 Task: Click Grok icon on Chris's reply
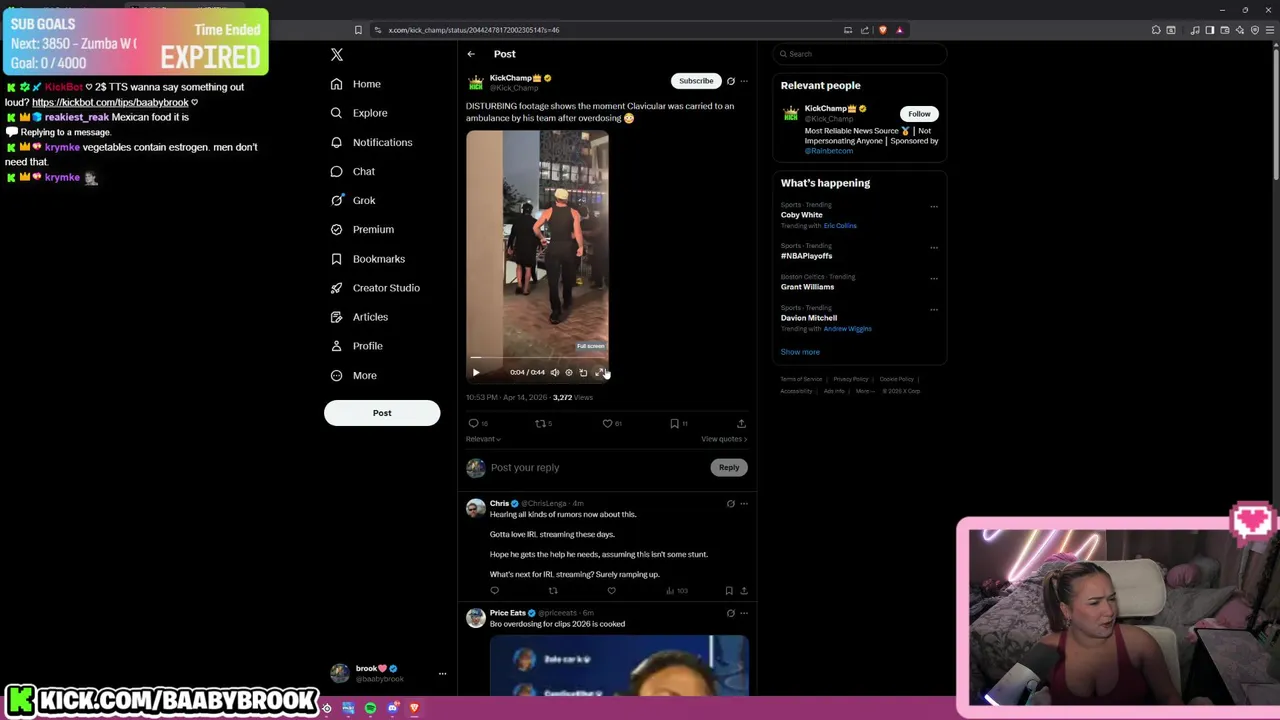click(x=730, y=504)
